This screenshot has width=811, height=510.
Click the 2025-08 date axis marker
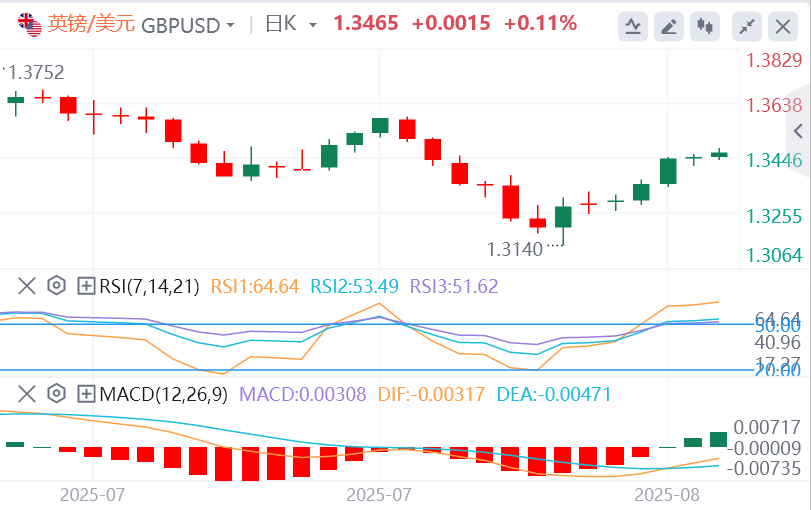point(669,494)
